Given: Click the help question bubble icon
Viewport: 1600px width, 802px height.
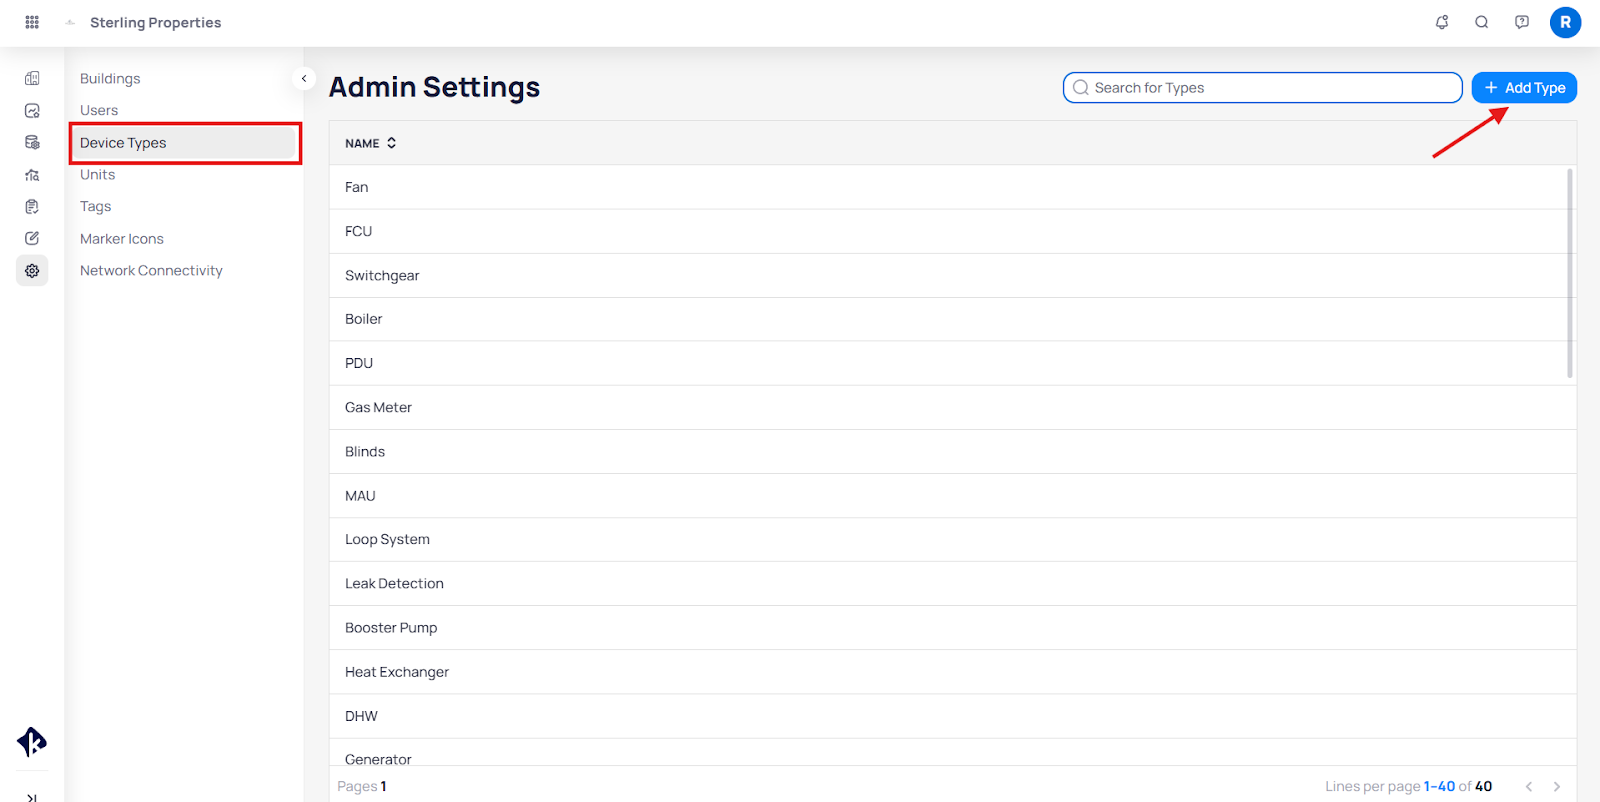Looking at the screenshot, I should (x=1522, y=22).
